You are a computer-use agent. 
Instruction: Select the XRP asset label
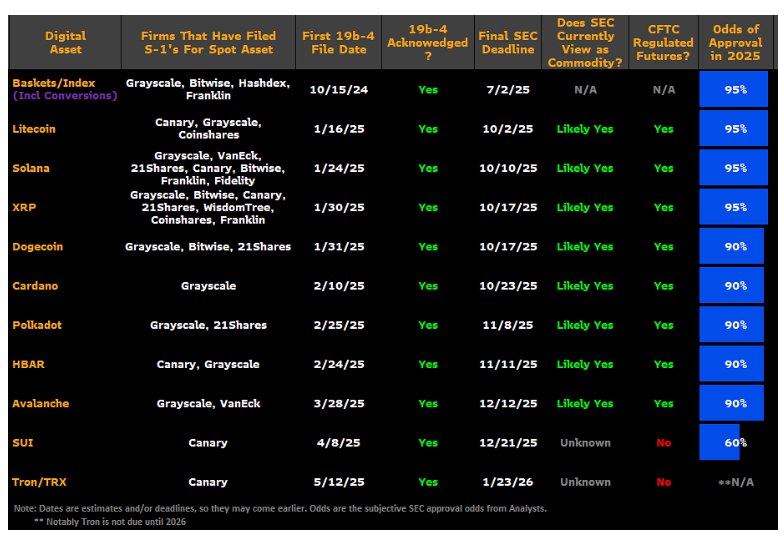pyautogui.click(x=24, y=208)
